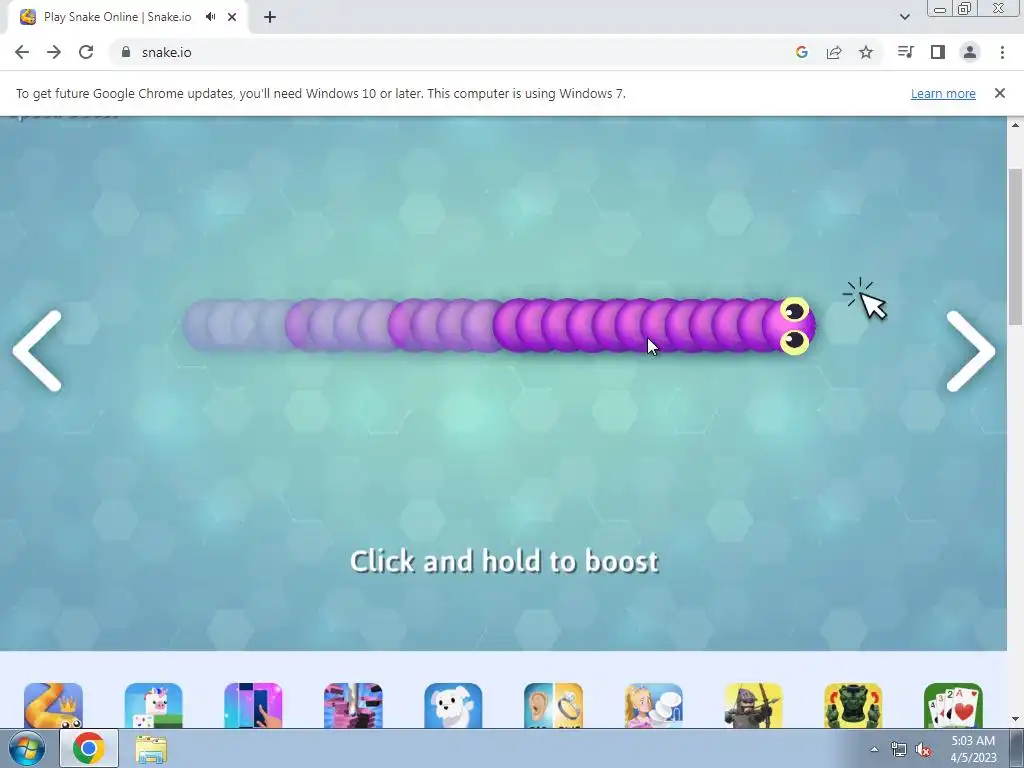Image resolution: width=1024 pixels, height=768 pixels.
Task: Dismiss the Chrome update notification bar
Action: 1000,93
